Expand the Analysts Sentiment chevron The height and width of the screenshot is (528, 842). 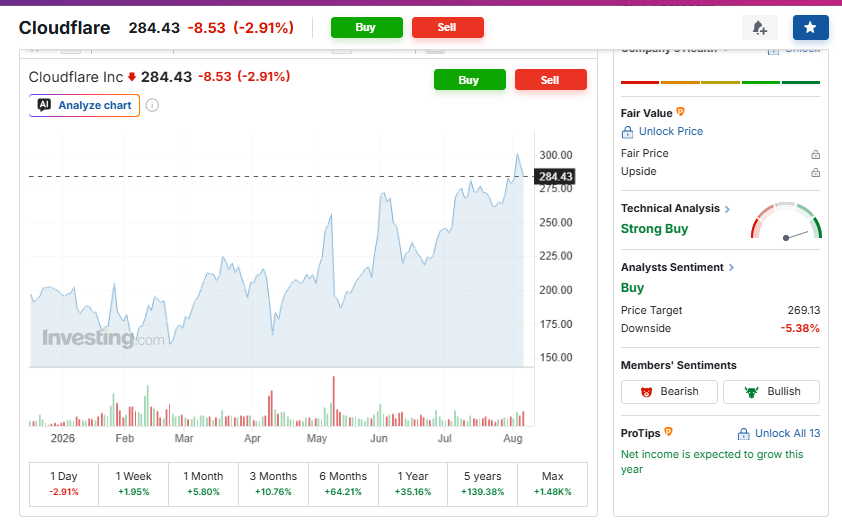point(731,267)
